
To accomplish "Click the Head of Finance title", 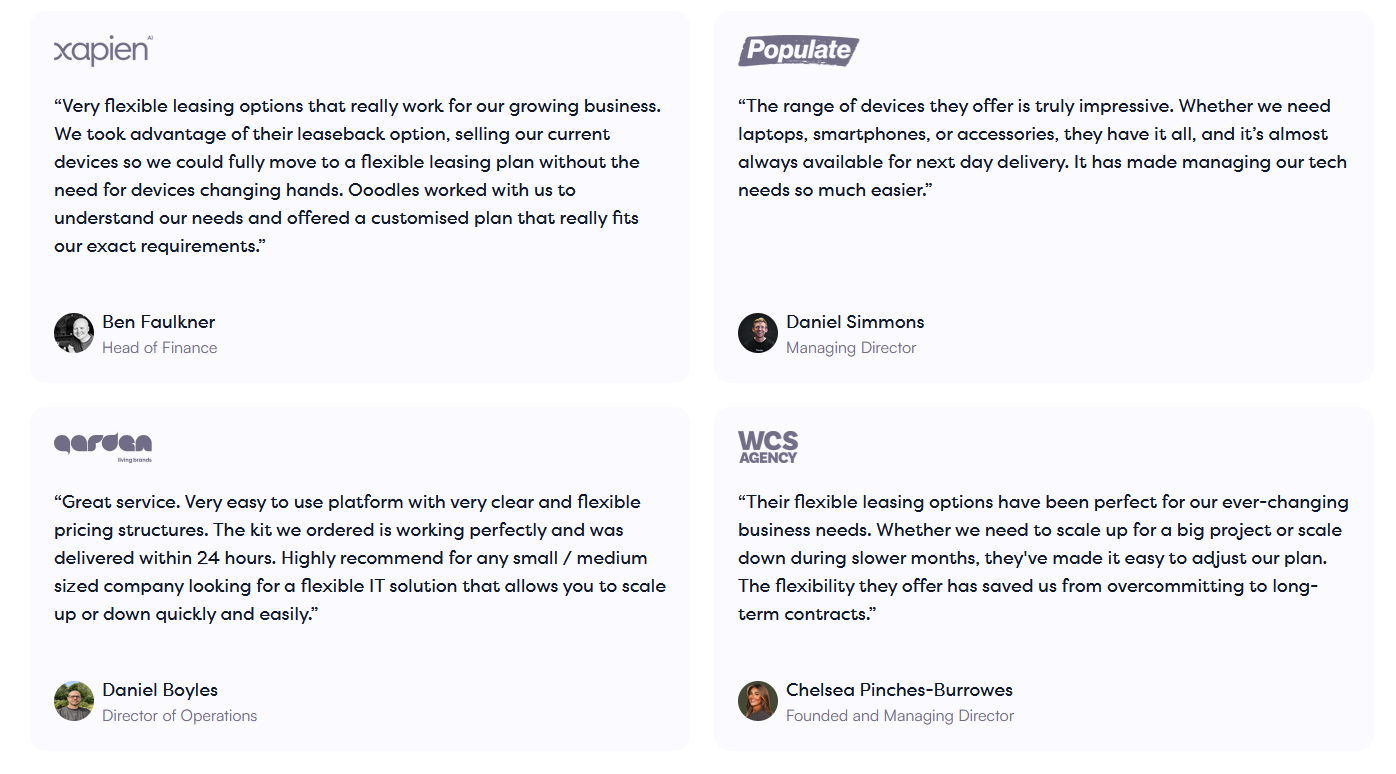I will point(159,348).
